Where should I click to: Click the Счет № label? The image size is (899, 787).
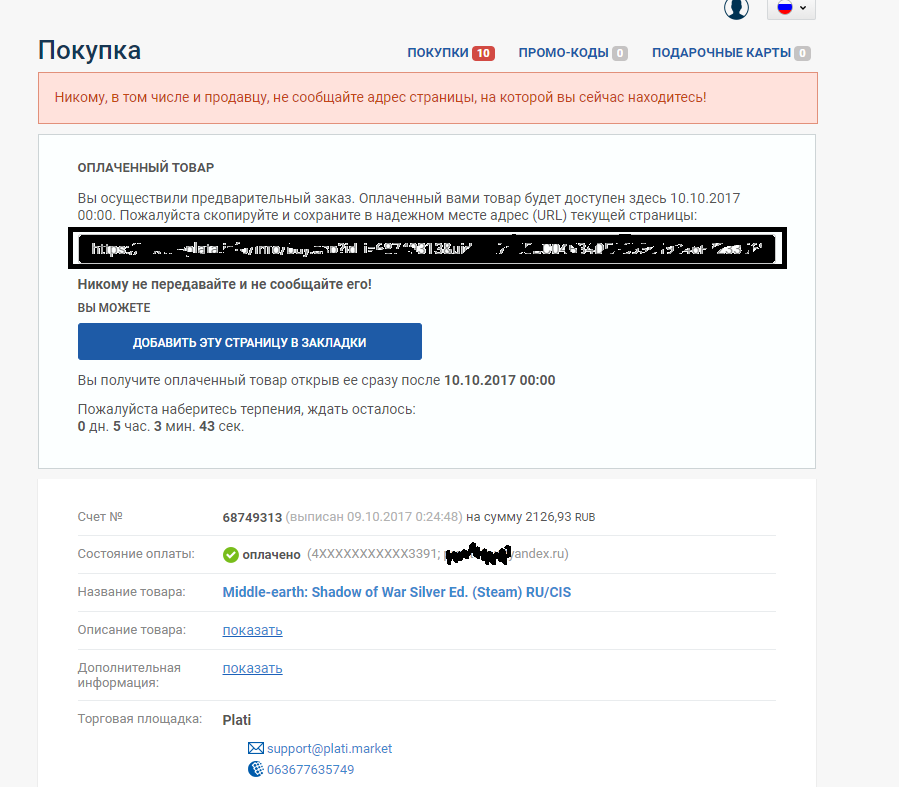[x=100, y=516]
